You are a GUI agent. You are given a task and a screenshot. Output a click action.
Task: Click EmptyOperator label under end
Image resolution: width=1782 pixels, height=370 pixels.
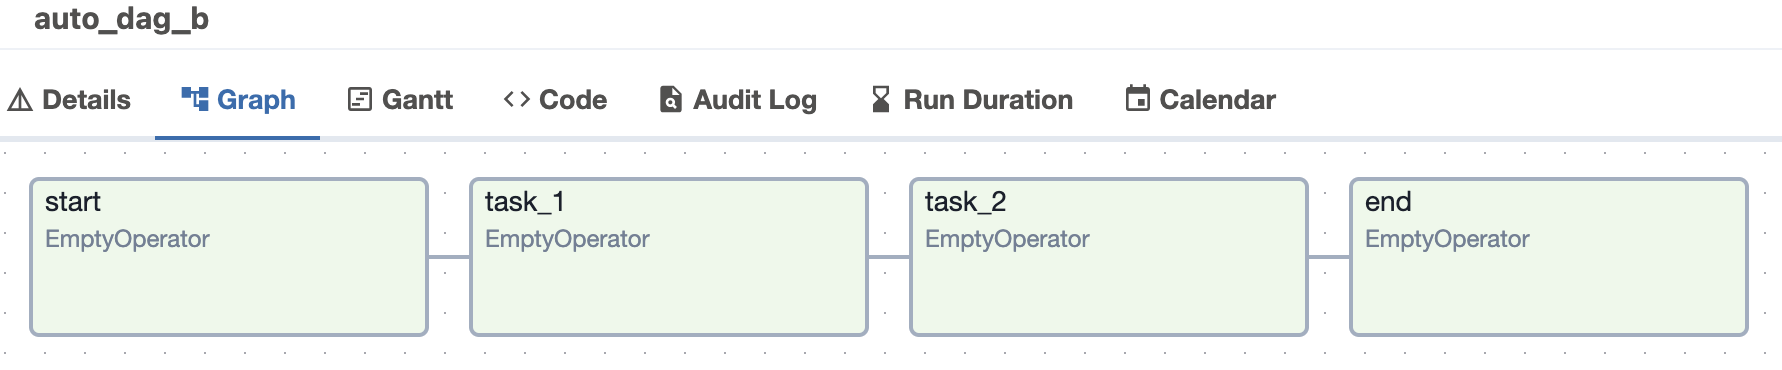(x=1447, y=239)
